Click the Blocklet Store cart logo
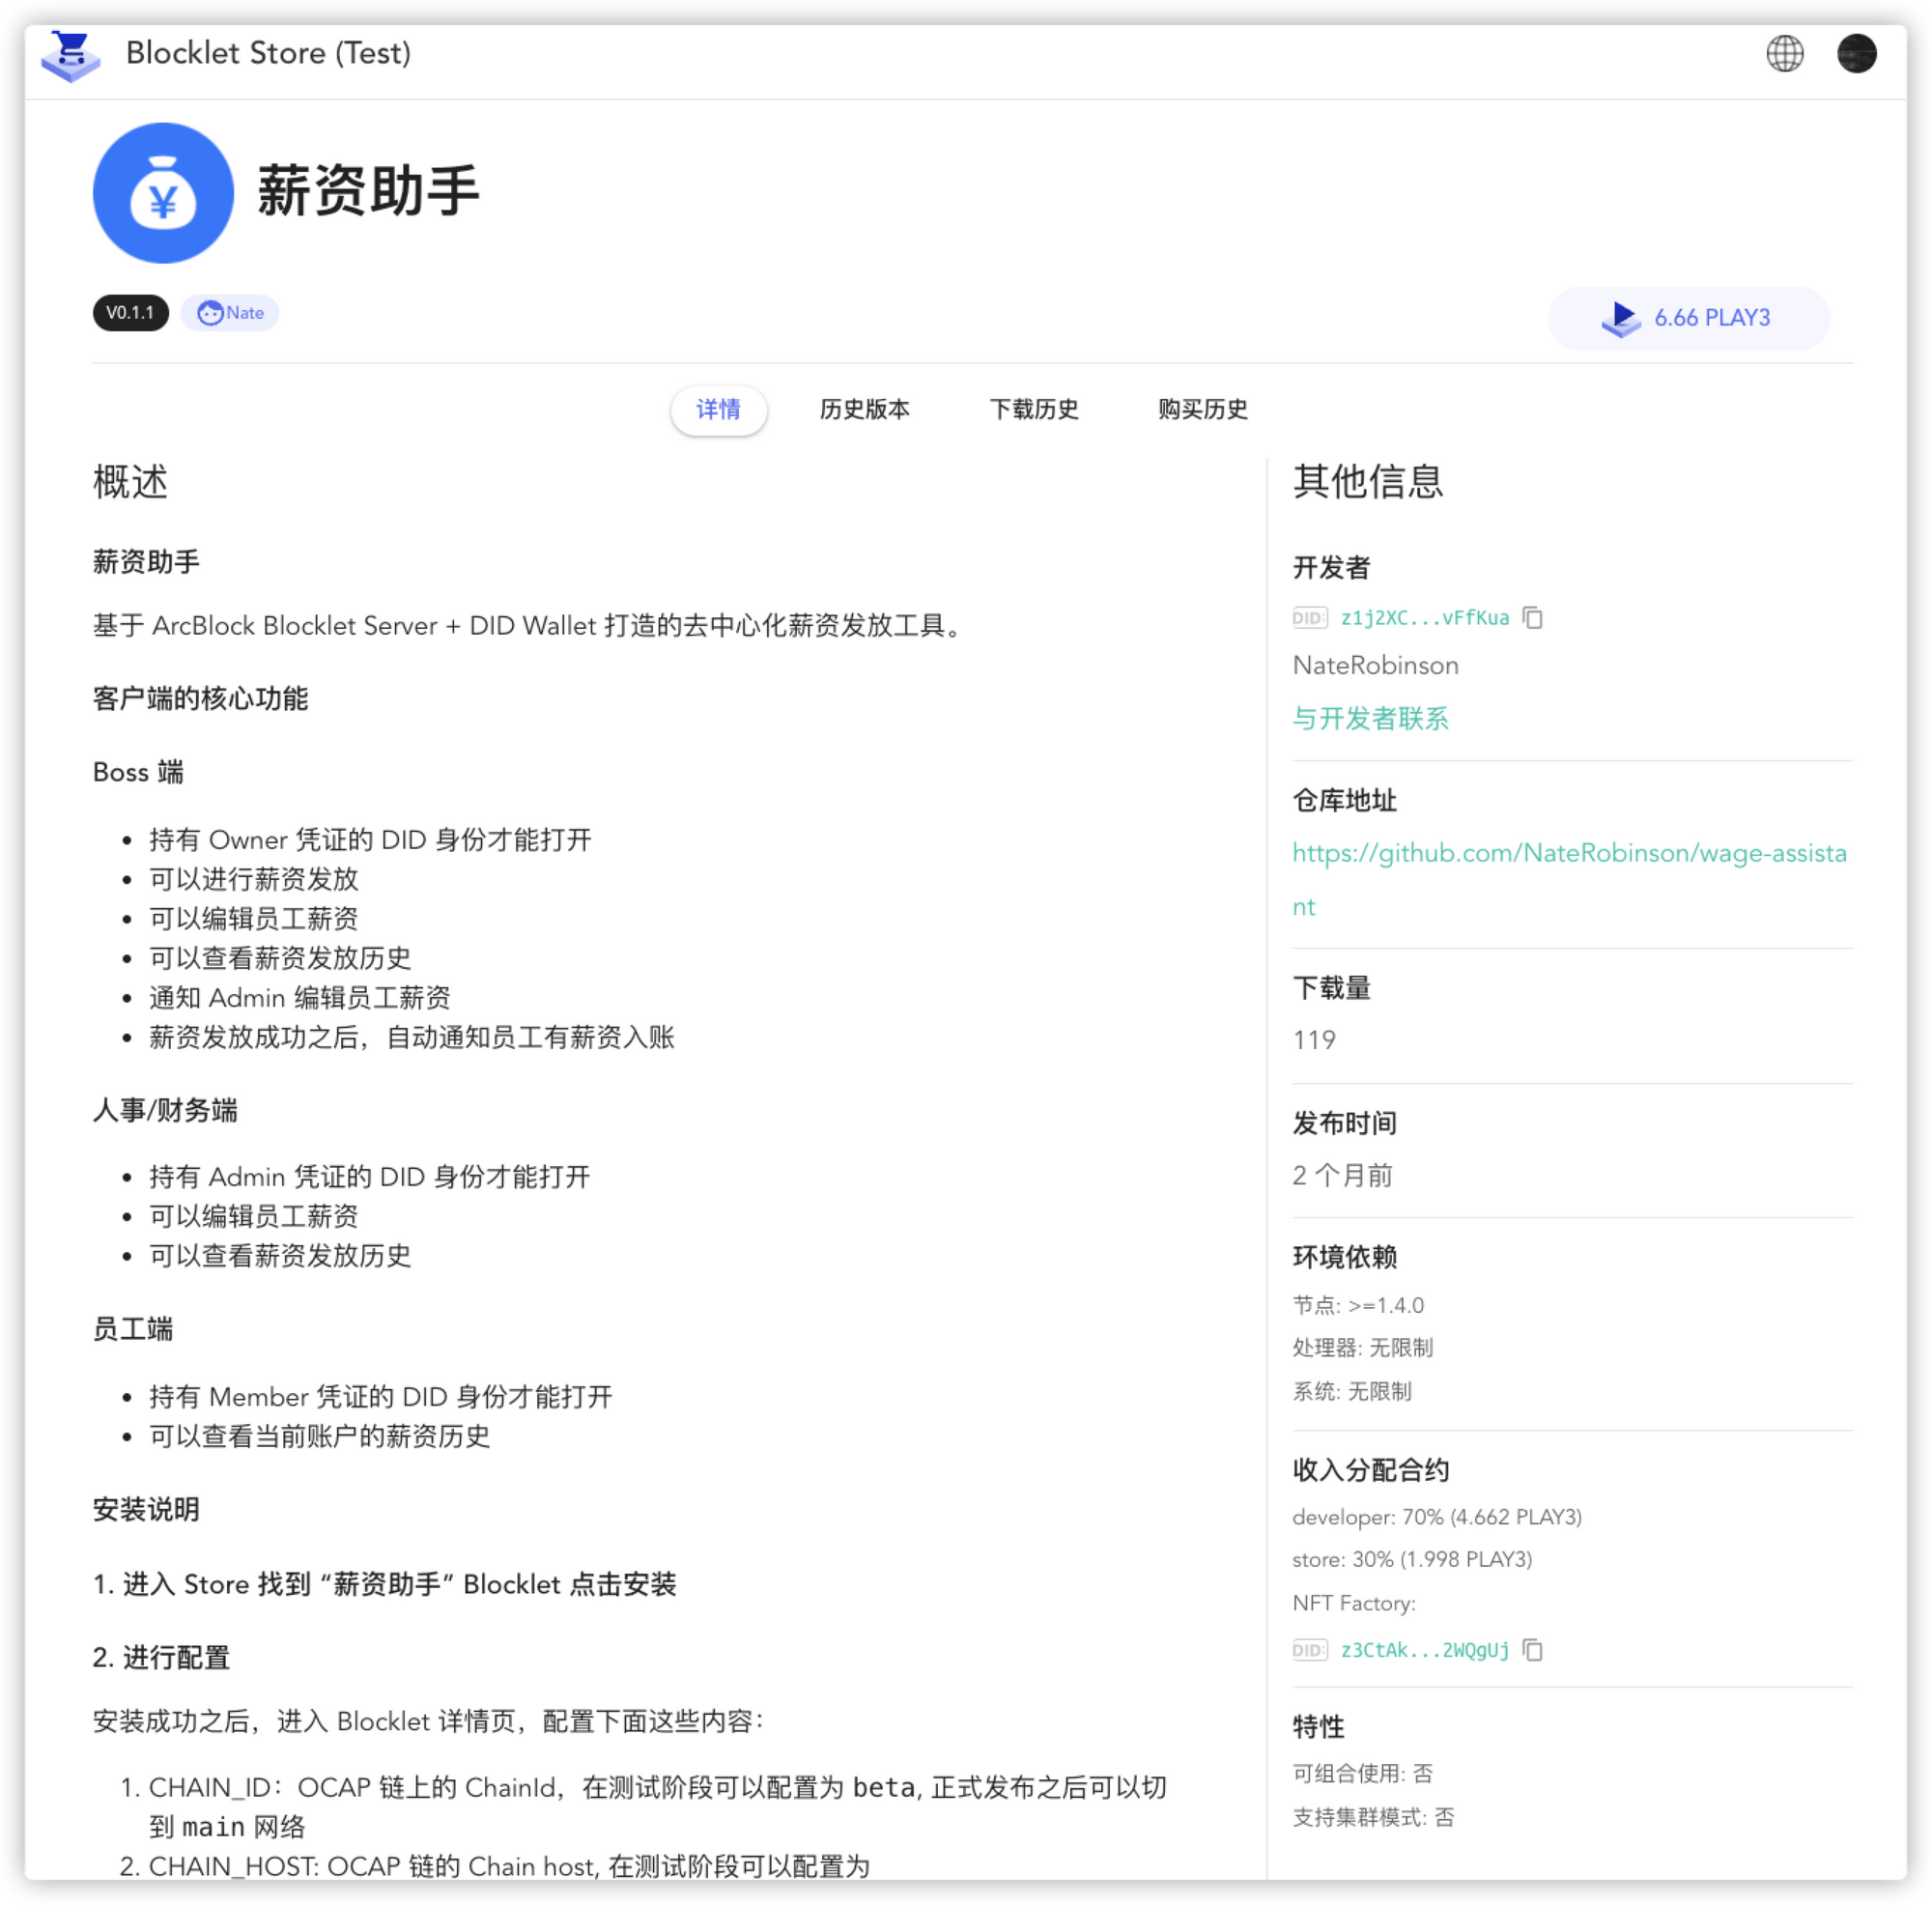The image size is (1932, 1905). pos(70,54)
